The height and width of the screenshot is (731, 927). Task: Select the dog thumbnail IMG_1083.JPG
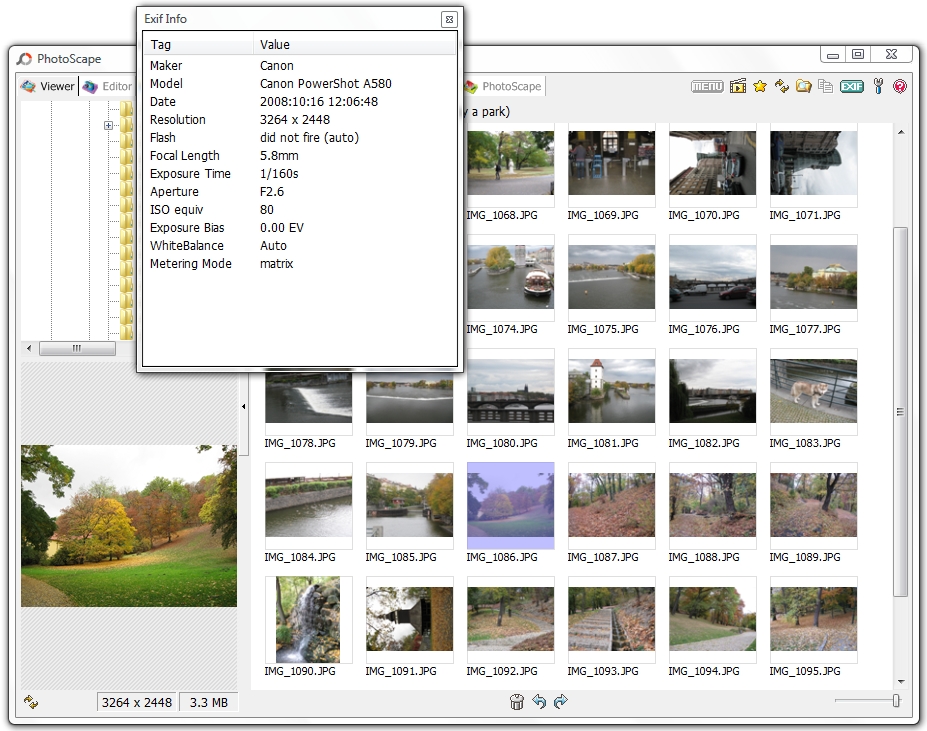(813, 391)
